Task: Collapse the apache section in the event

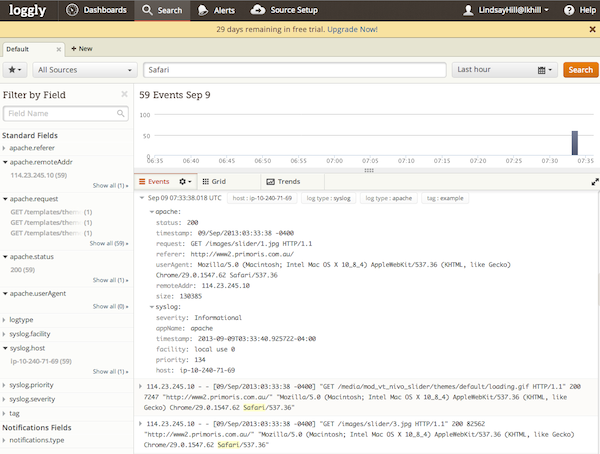Action: pyautogui.click(x=152, y=212)
